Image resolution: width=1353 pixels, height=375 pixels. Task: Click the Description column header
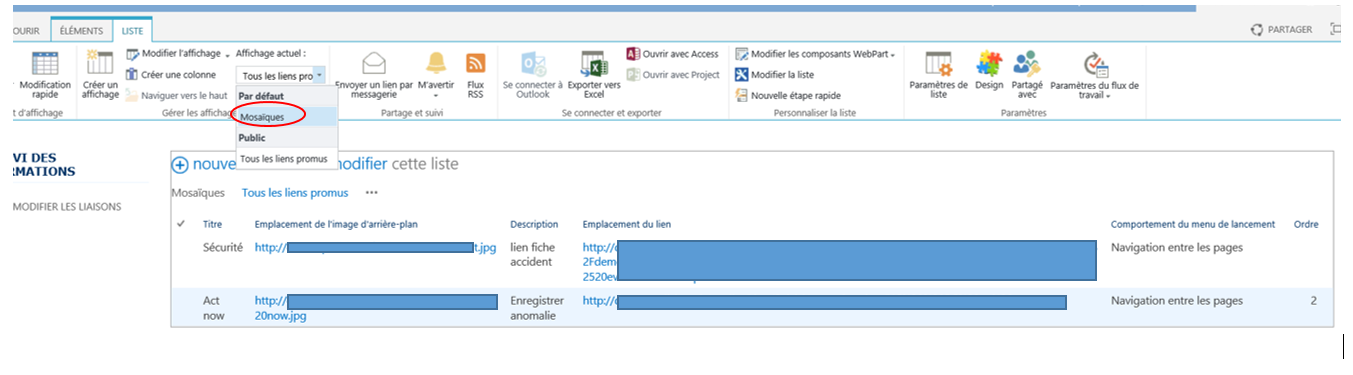click(x=534, y=224)
